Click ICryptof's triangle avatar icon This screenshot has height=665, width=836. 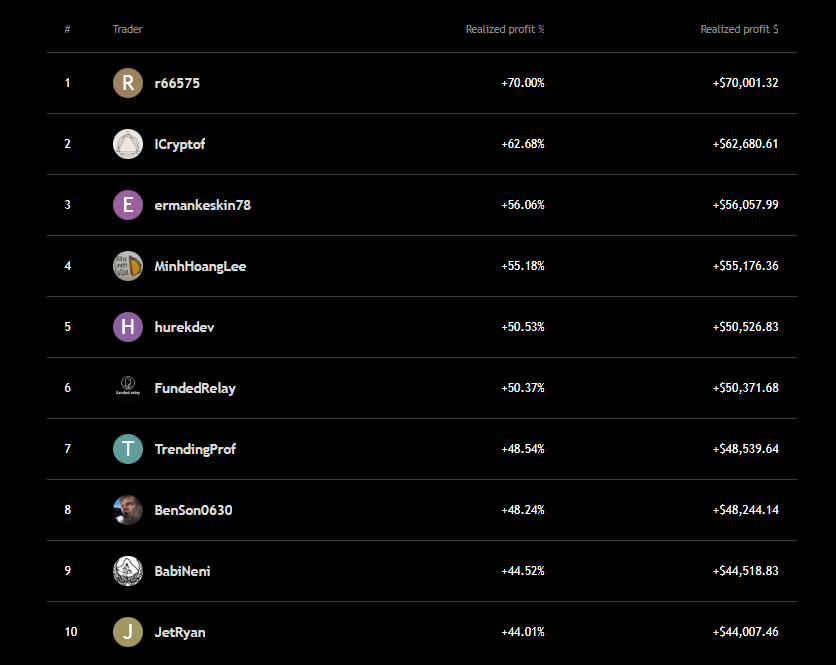coord(128,144)
